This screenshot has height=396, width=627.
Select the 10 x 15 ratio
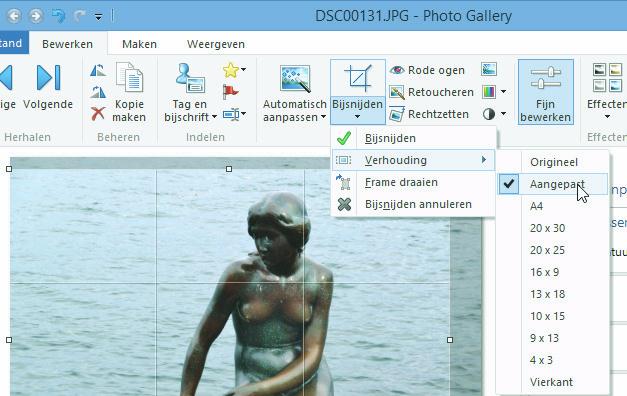tap(553, 316)
